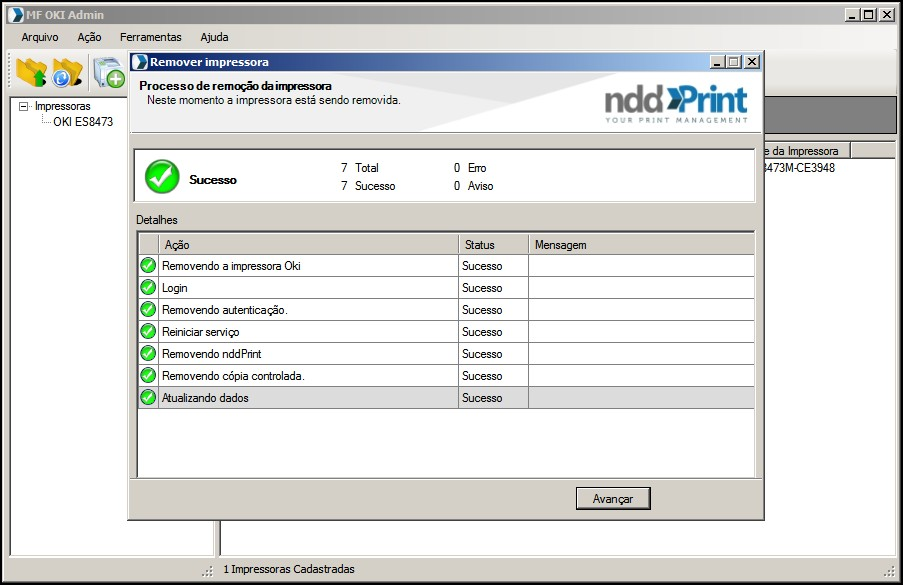Click the Ação column header
This screenshot has width=903, height=585.
(x=308, y=244)
